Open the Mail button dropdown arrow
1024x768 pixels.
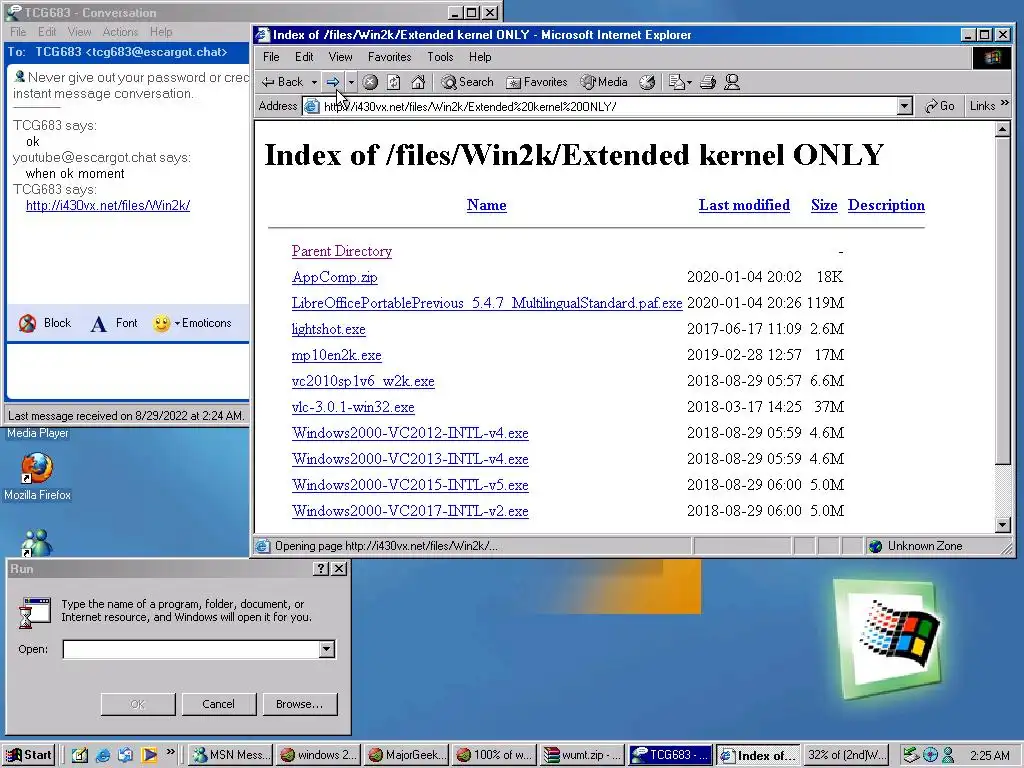(690, 83)
